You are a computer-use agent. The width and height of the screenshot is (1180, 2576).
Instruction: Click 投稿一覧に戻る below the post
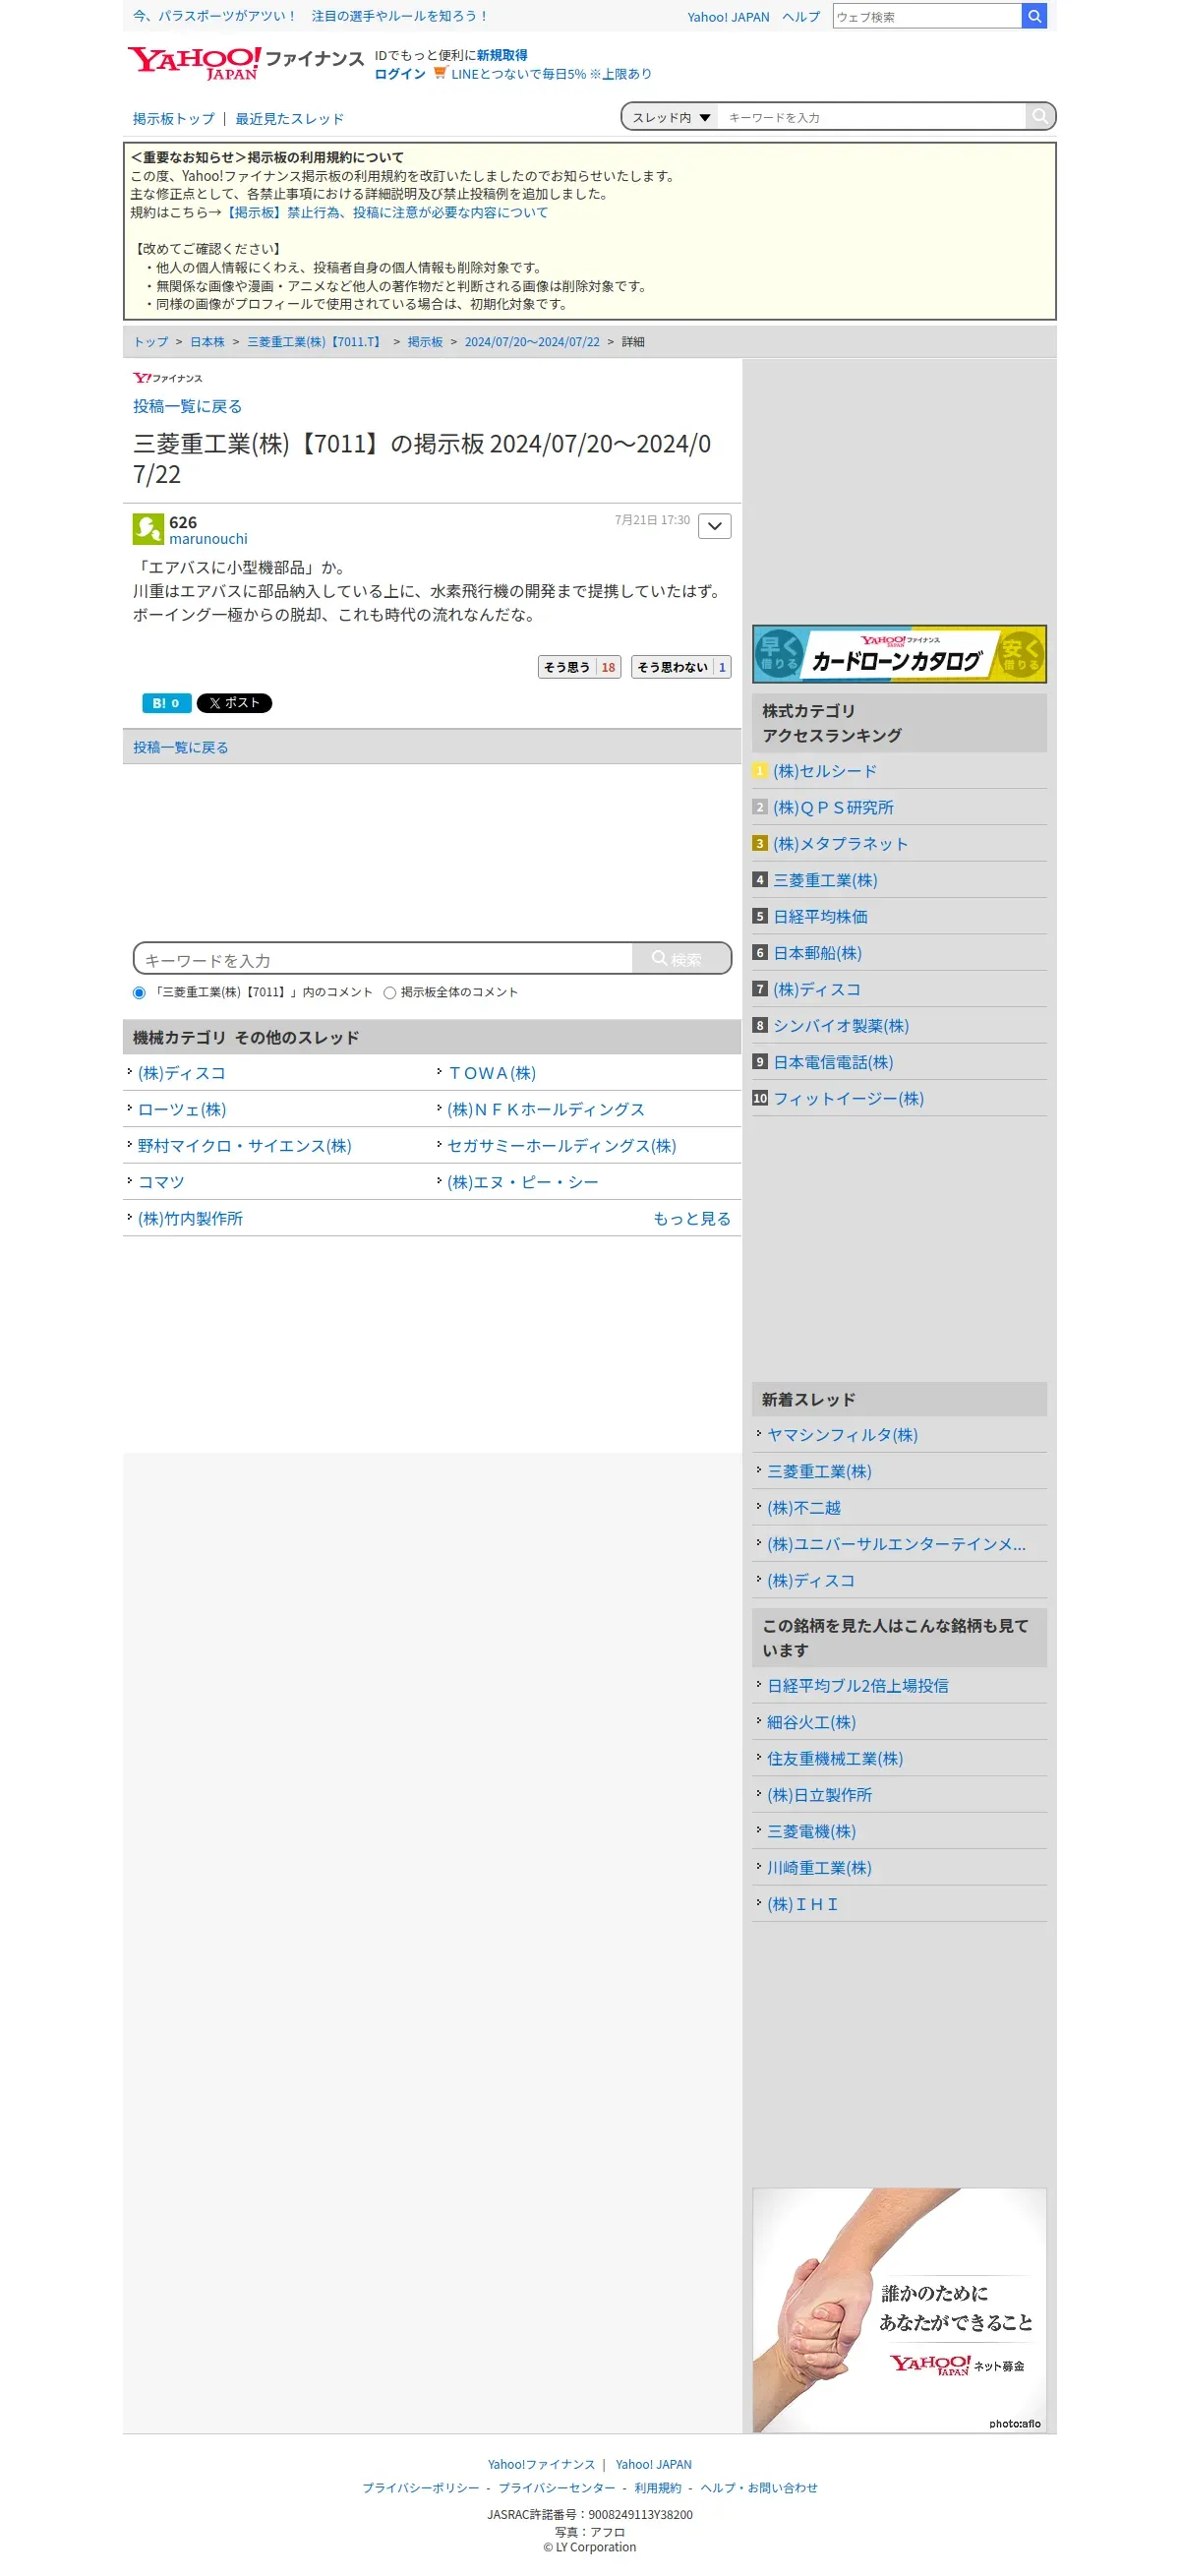181,747
